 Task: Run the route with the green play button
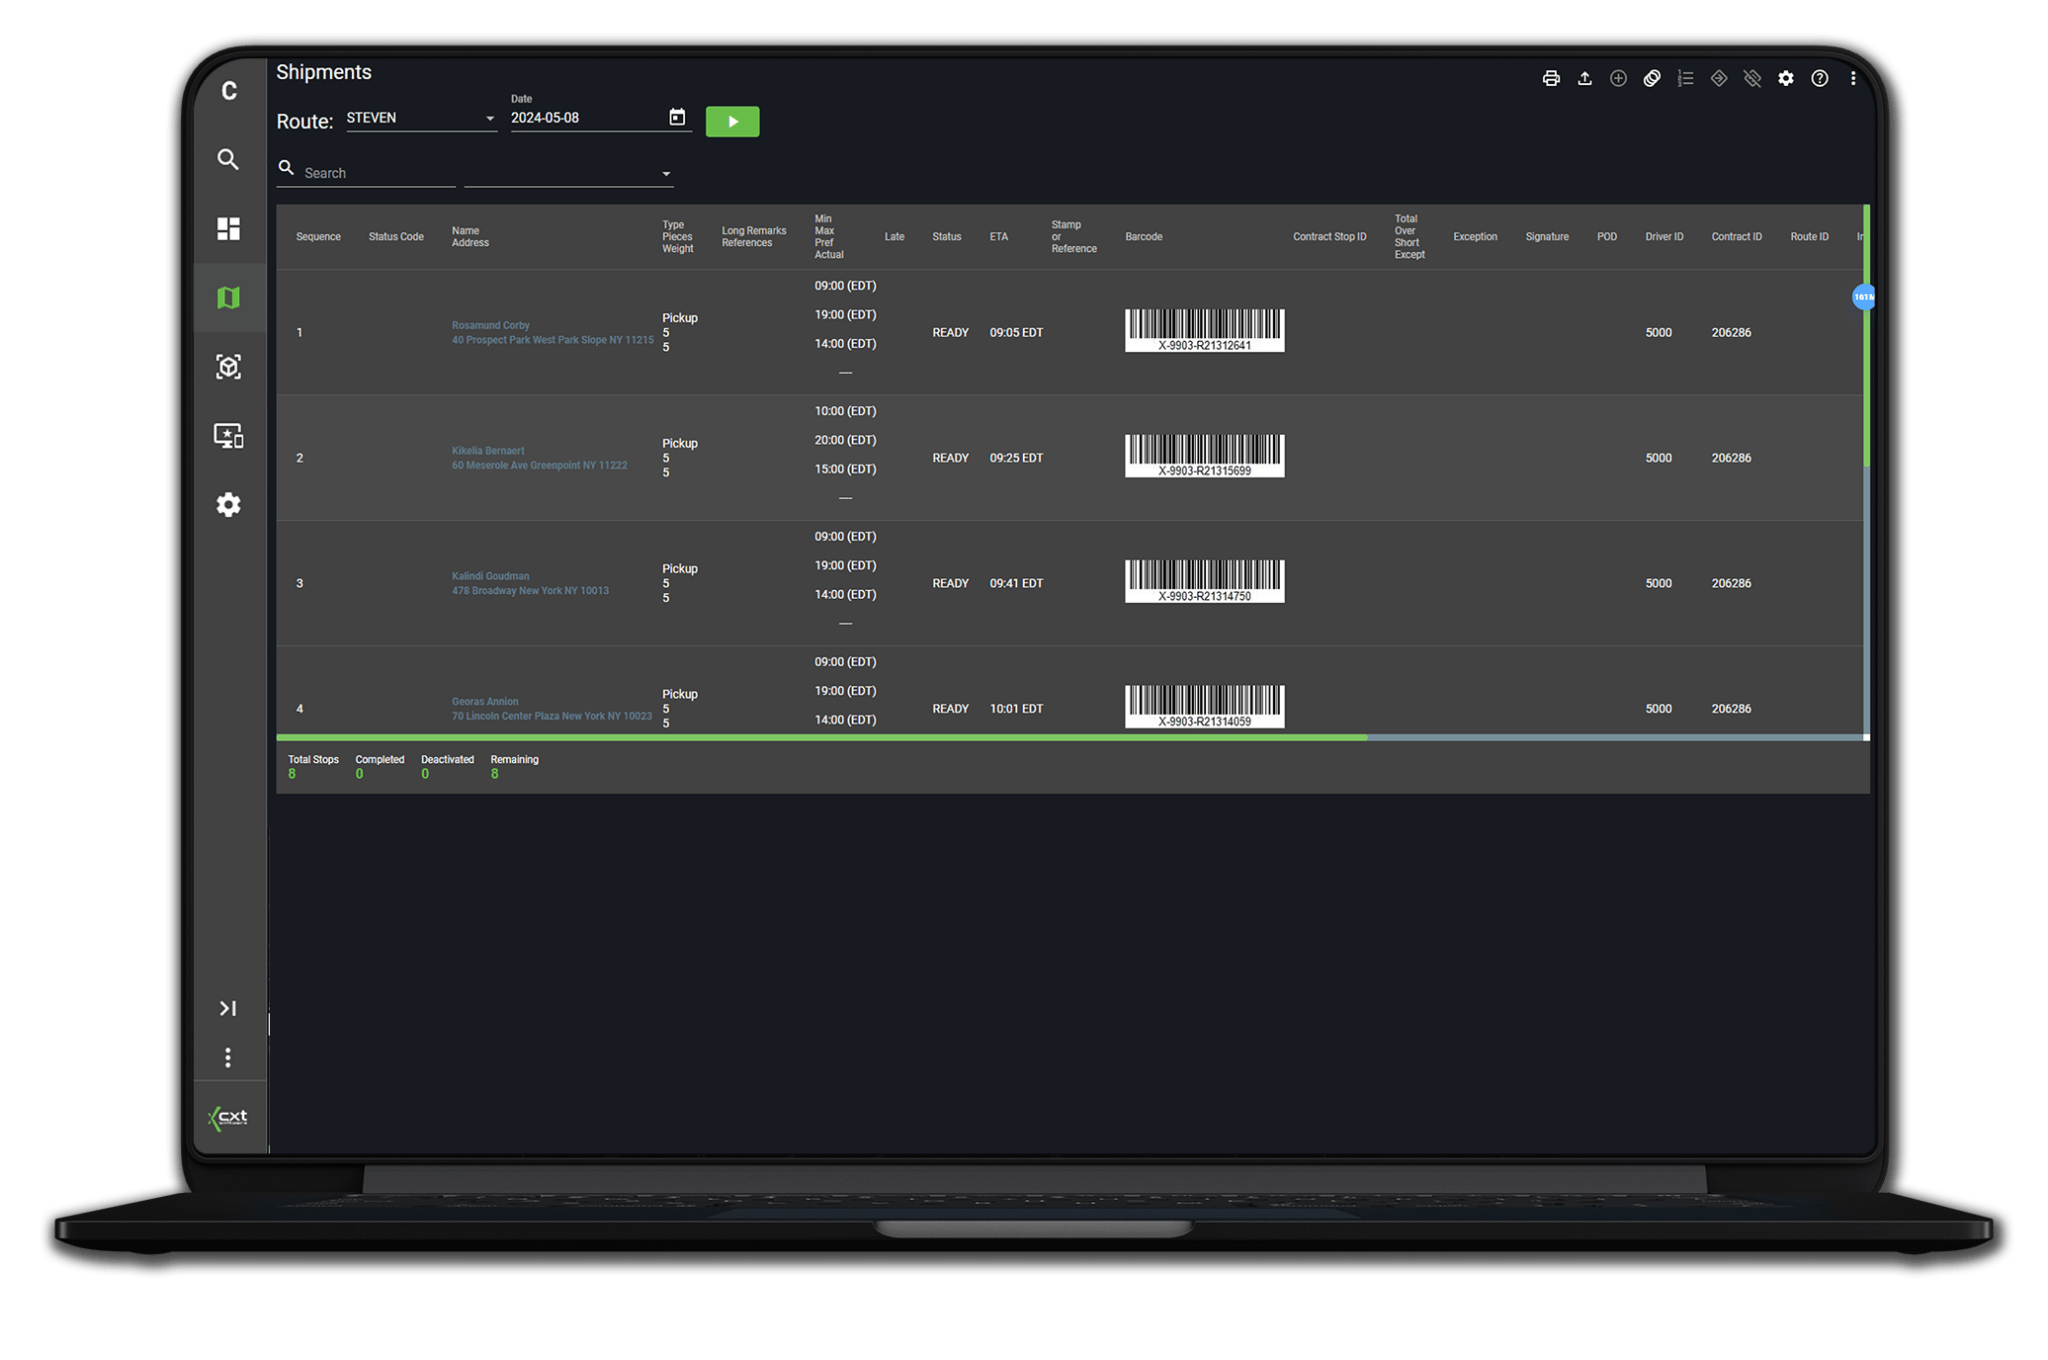pyautogui.click(x=733, y=121)
